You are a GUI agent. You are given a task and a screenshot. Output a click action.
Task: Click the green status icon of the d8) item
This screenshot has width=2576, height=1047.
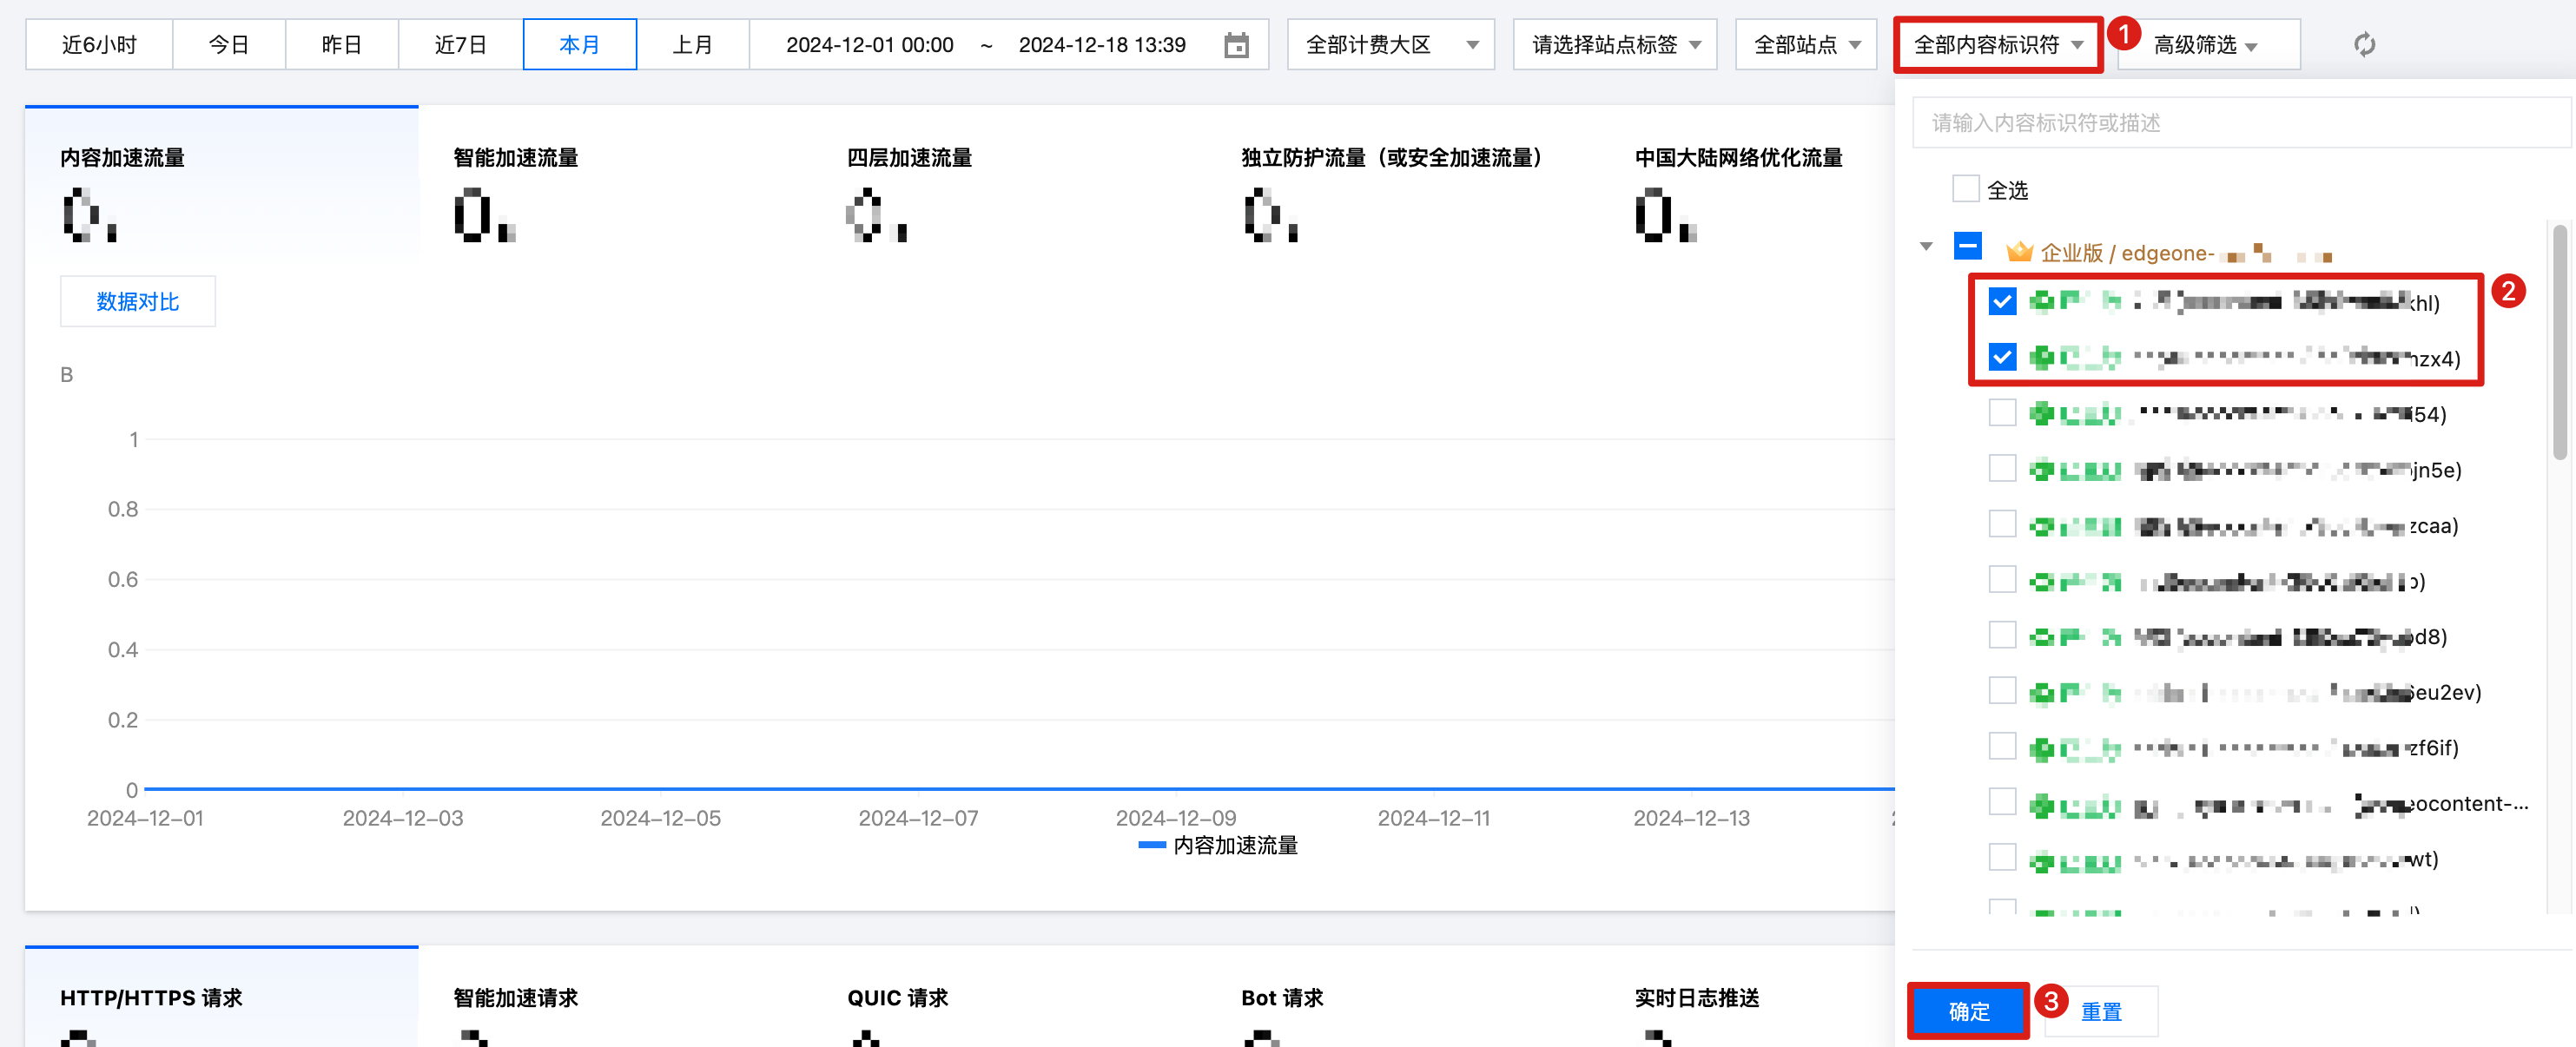point(2041,637)
